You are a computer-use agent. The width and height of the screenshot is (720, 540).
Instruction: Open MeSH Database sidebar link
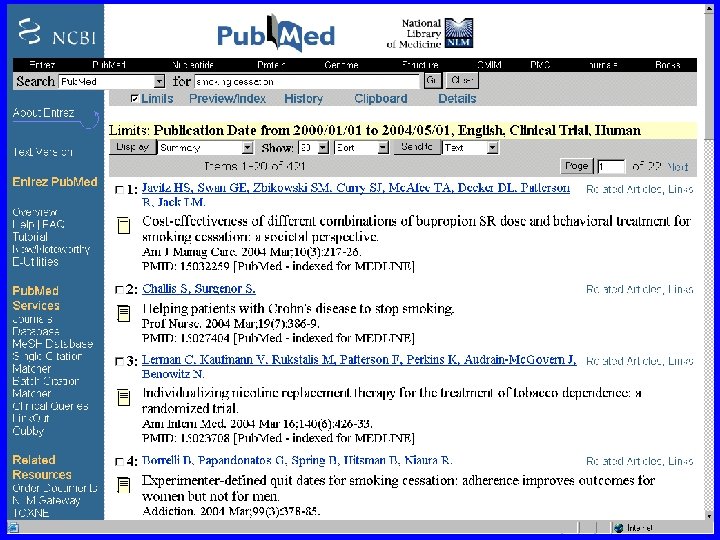[52, 344]
